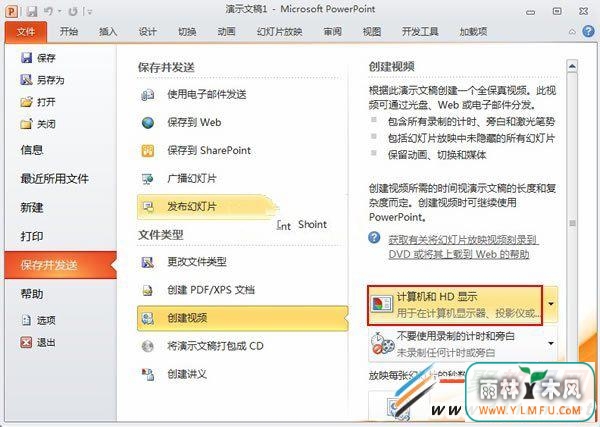Click the package to CD disc icon
The width and height of the screenshot is (600, 427).
(148, 346)
